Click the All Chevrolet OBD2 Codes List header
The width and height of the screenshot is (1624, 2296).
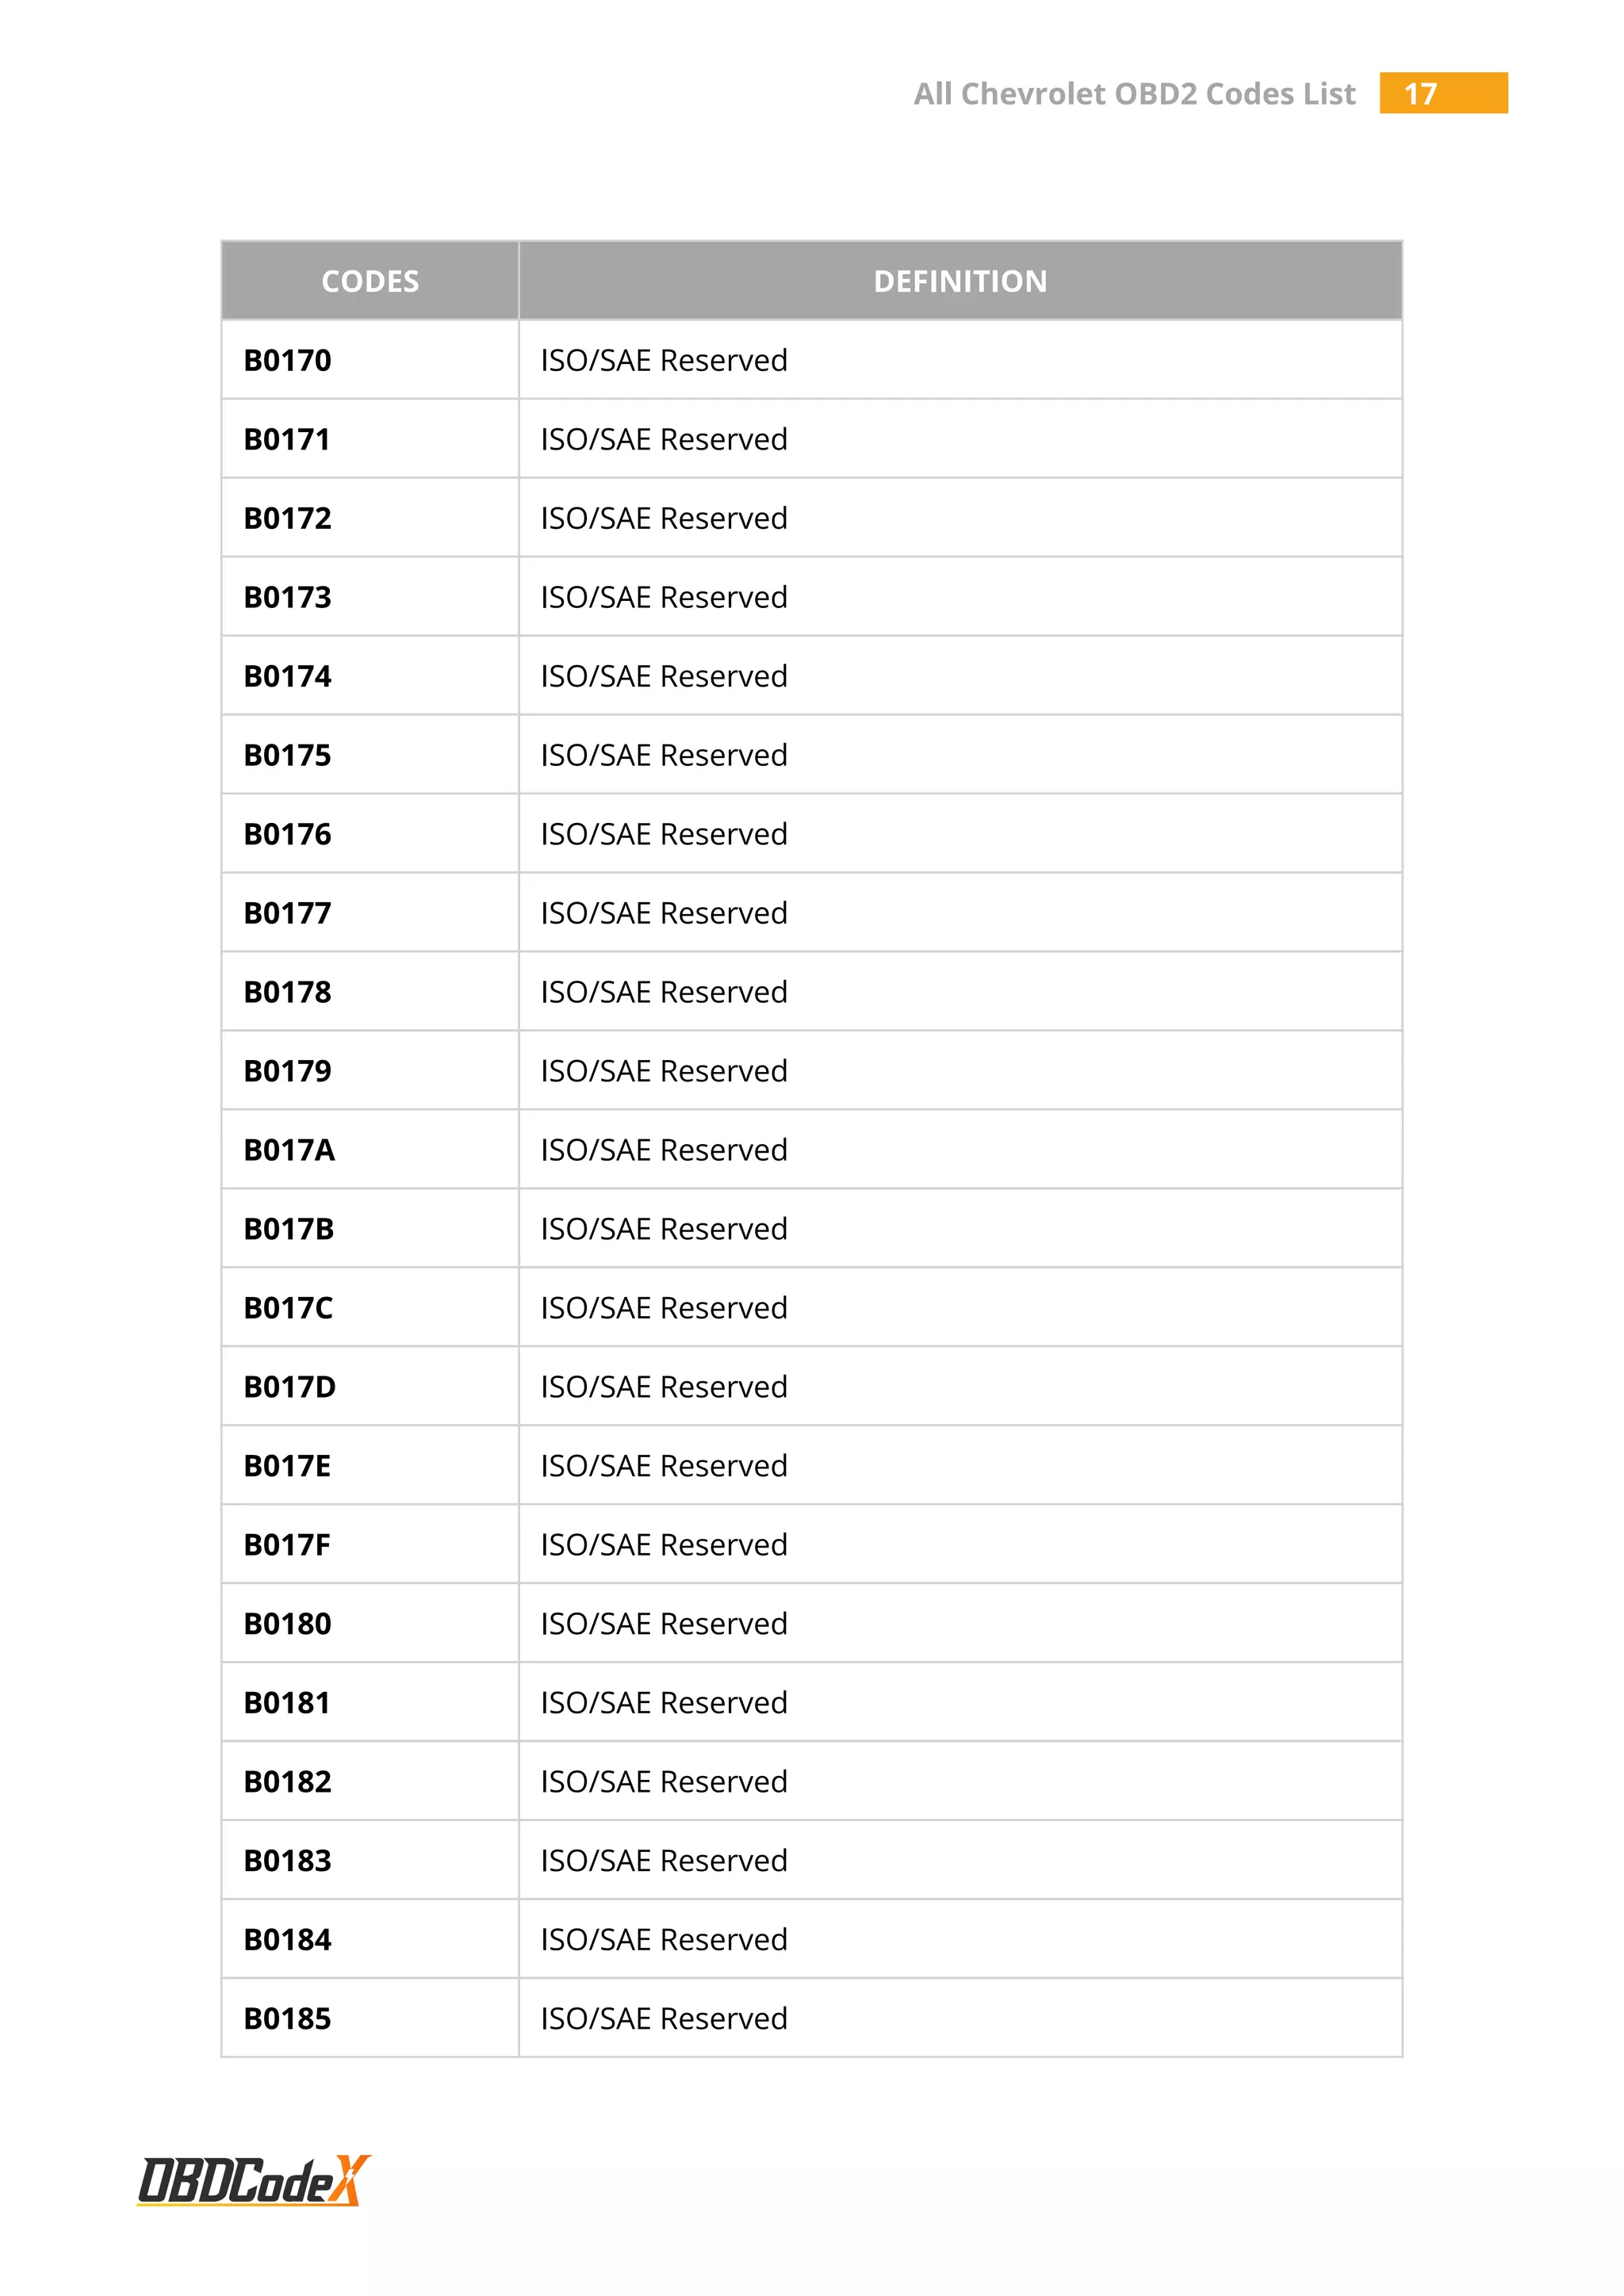tap(1134, 93)
